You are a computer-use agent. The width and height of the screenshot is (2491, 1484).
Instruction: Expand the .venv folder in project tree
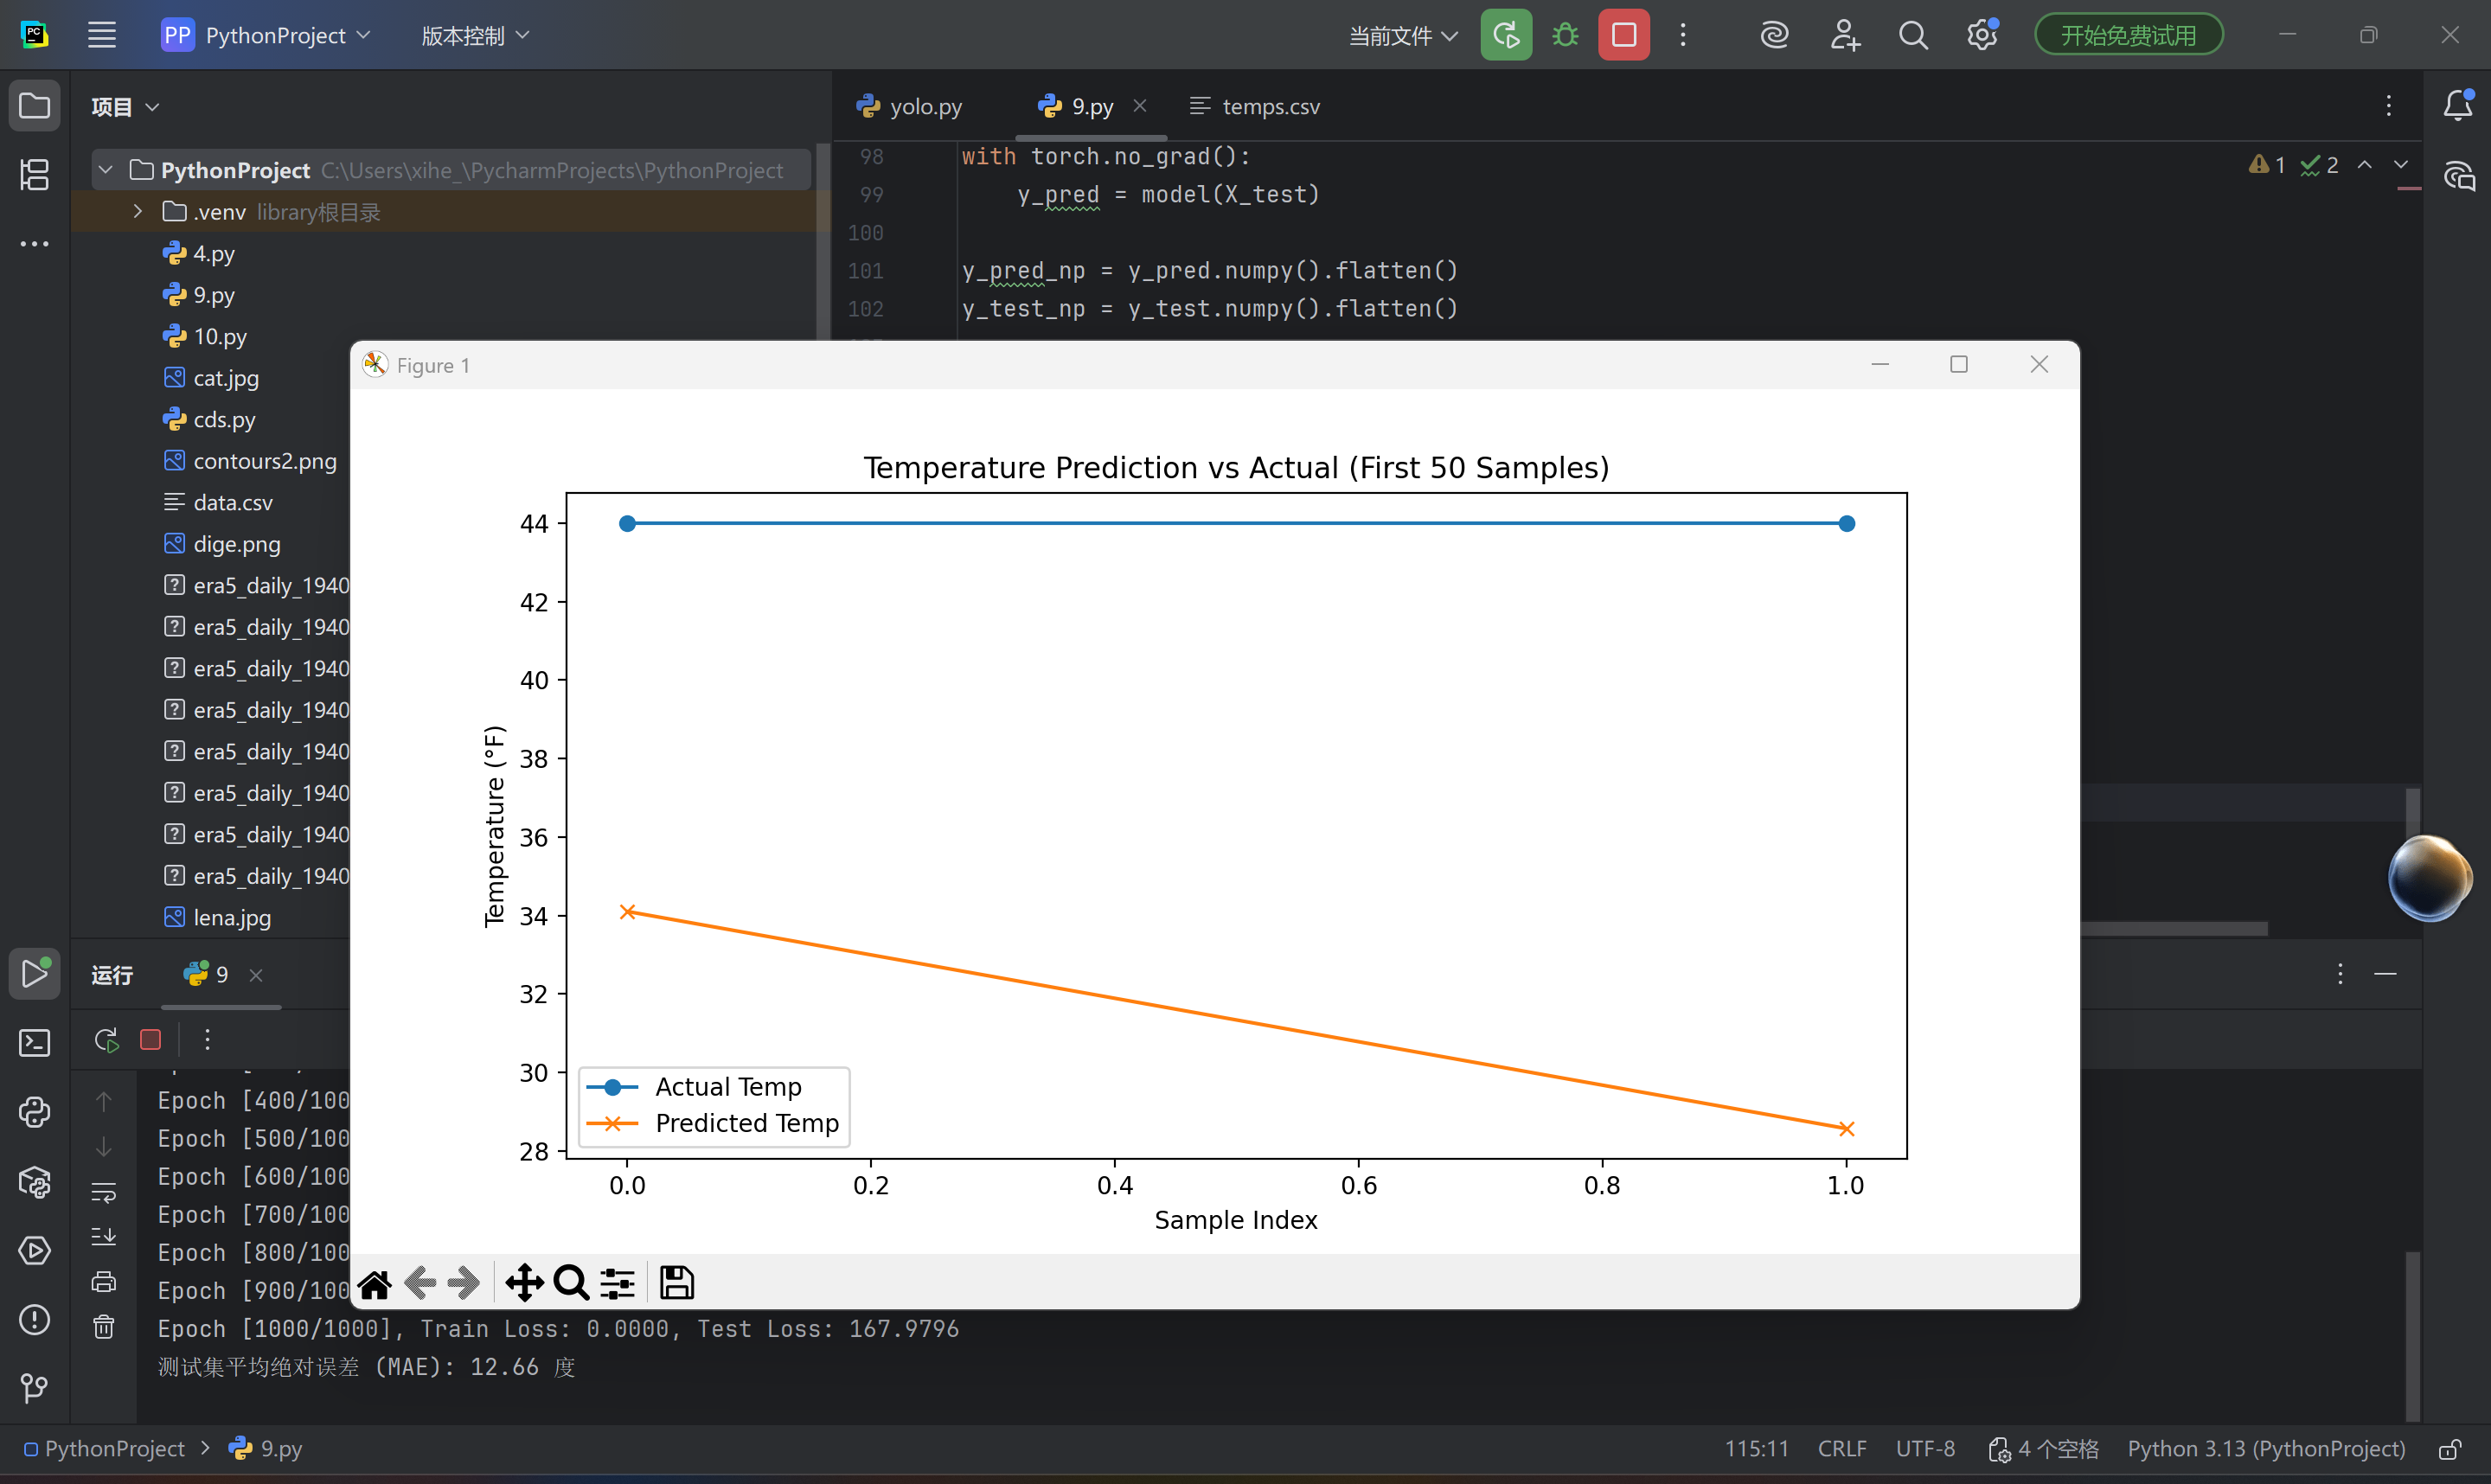click(x=138, y=212)
